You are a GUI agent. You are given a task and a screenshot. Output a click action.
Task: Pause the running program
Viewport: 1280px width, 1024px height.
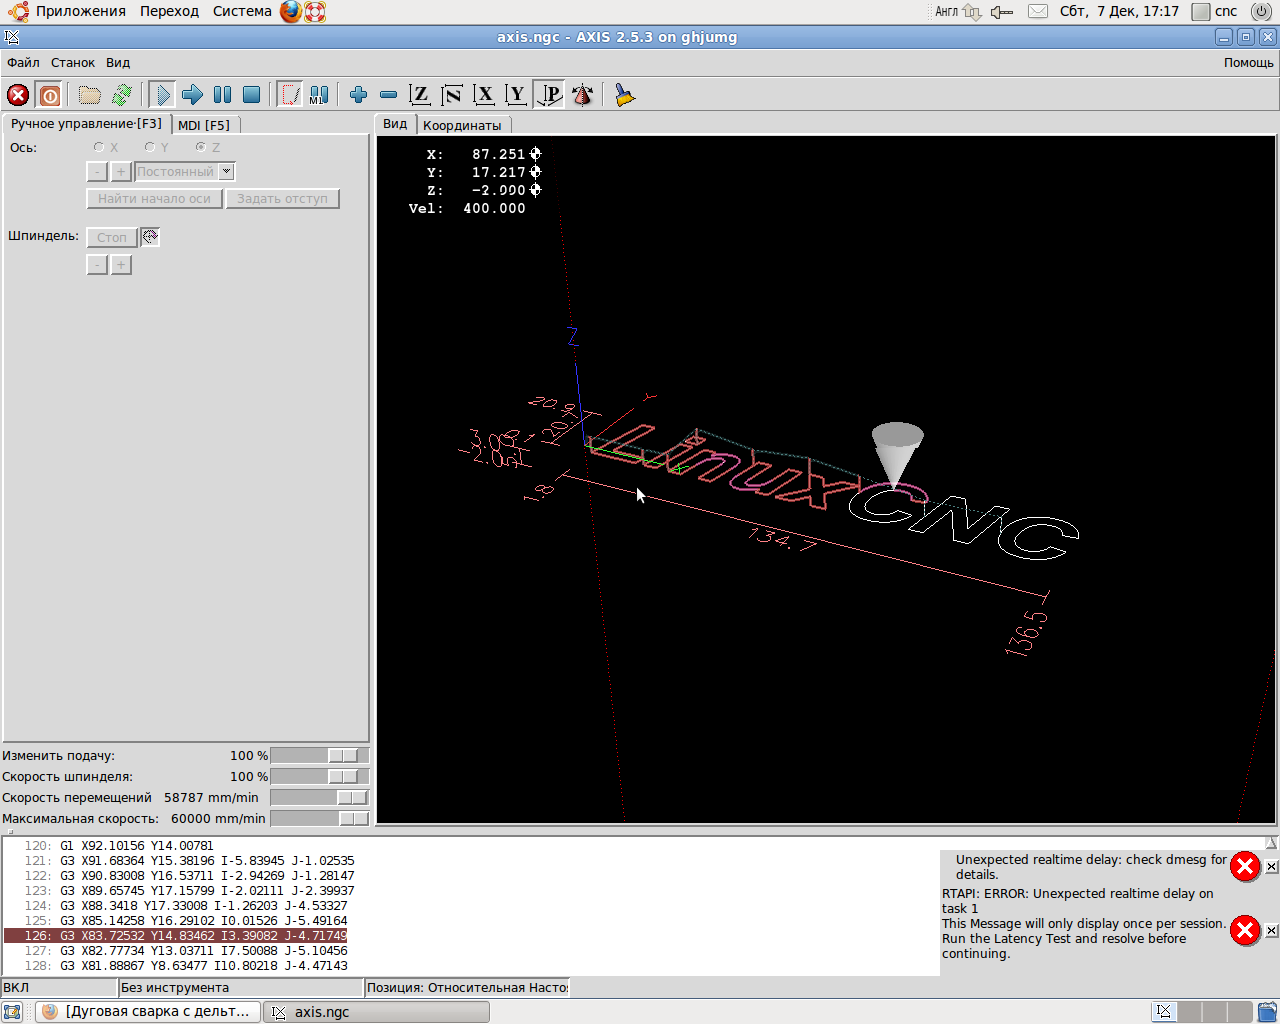click(x=222, y=95)
